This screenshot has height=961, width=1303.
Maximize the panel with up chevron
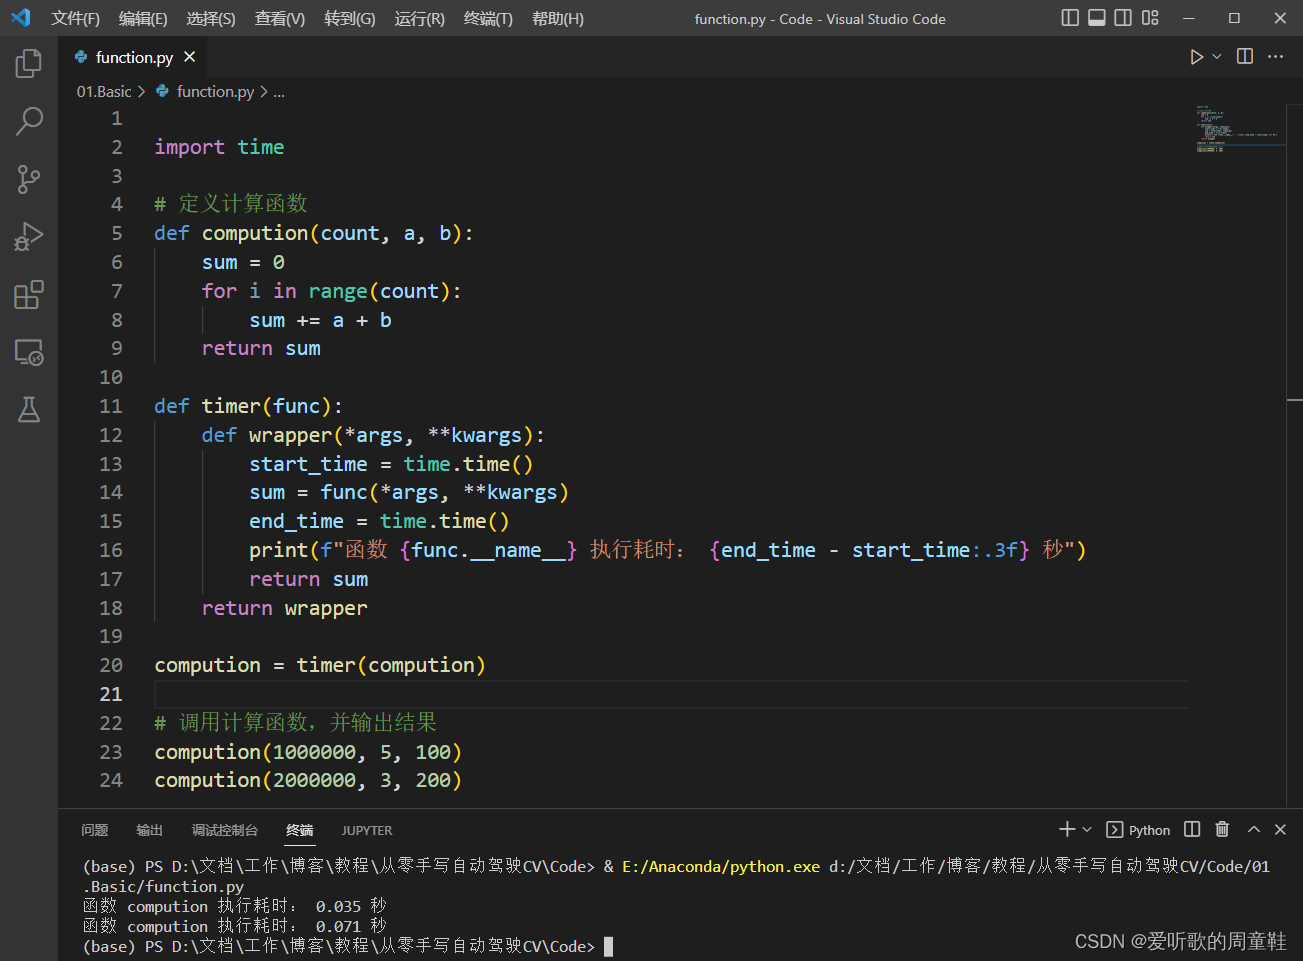coord(1253,829)
